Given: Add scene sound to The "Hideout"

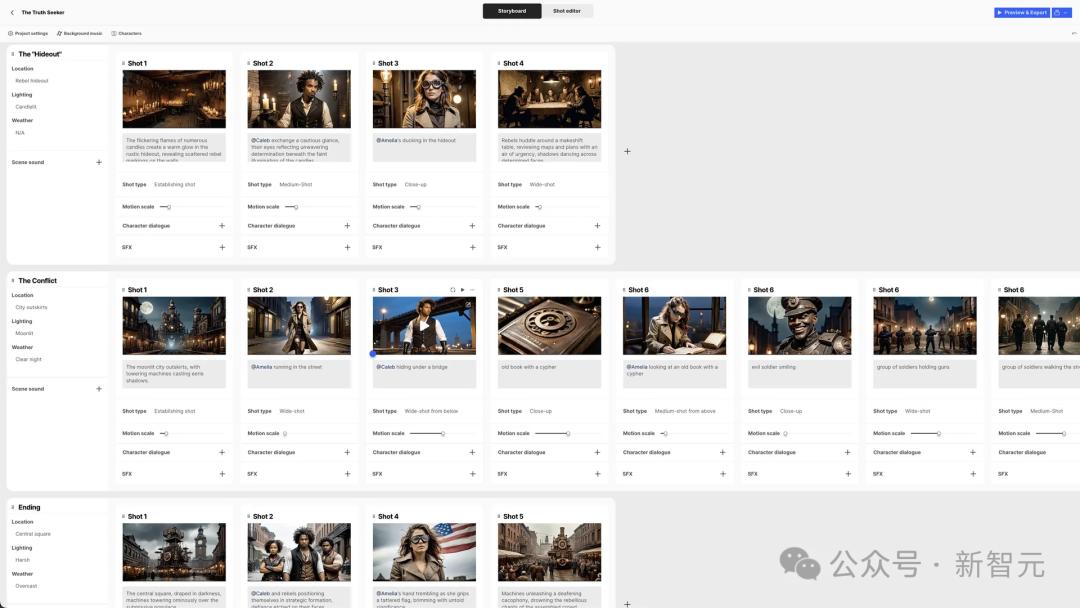Looking at the screenshot, I should point(99,163).
